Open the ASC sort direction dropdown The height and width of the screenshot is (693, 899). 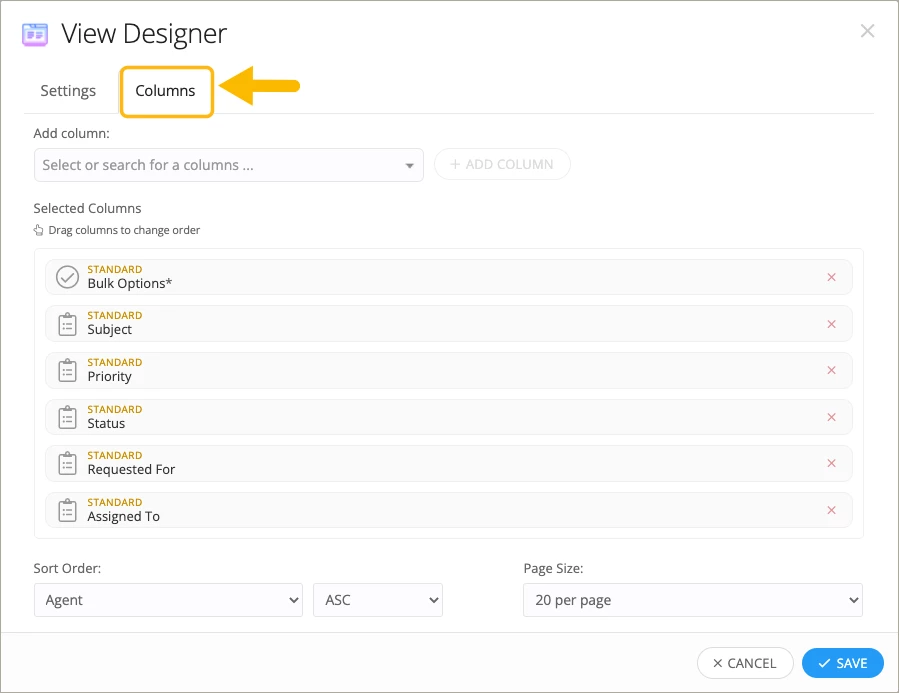tap(377, 600)
